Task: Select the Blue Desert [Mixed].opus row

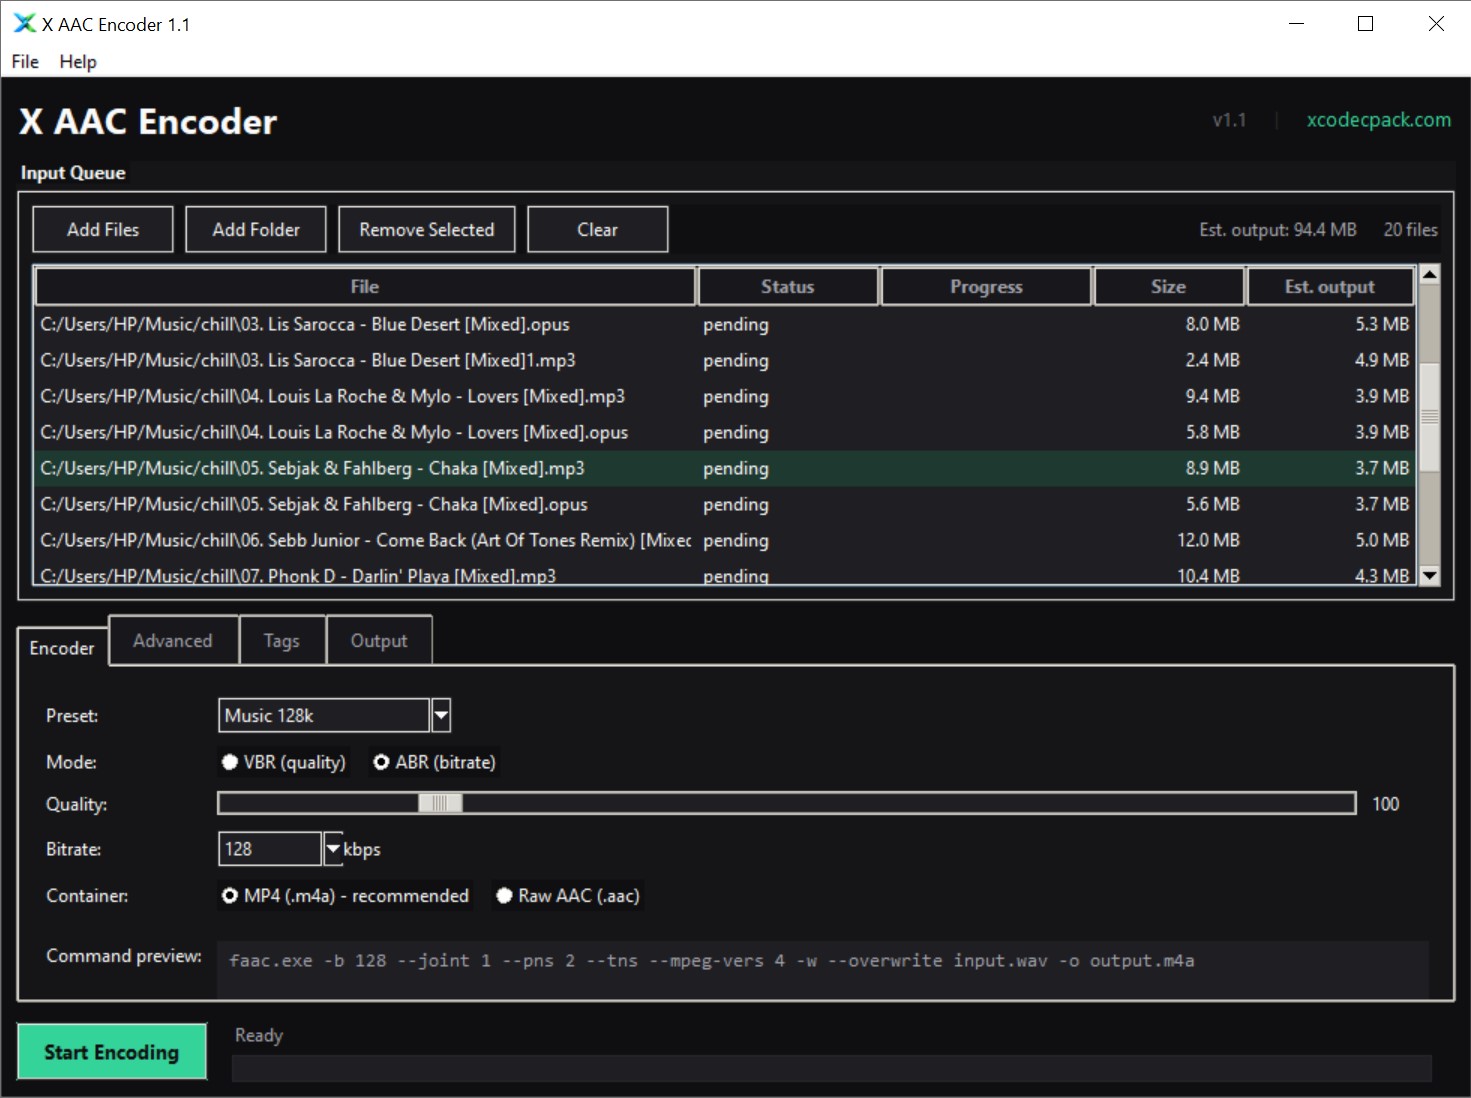Action: 726,324
